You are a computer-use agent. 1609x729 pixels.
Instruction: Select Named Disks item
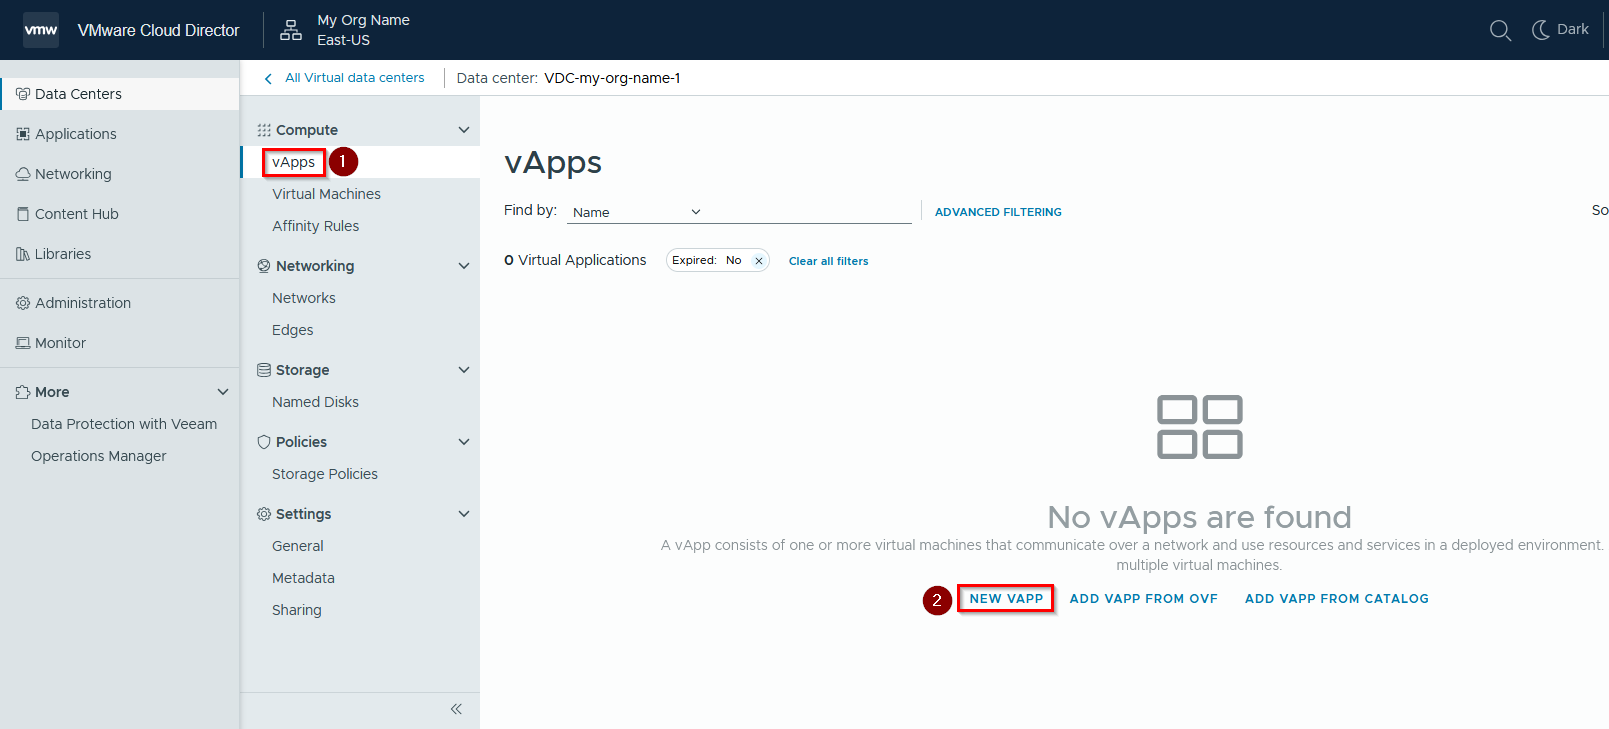[315, 402]
